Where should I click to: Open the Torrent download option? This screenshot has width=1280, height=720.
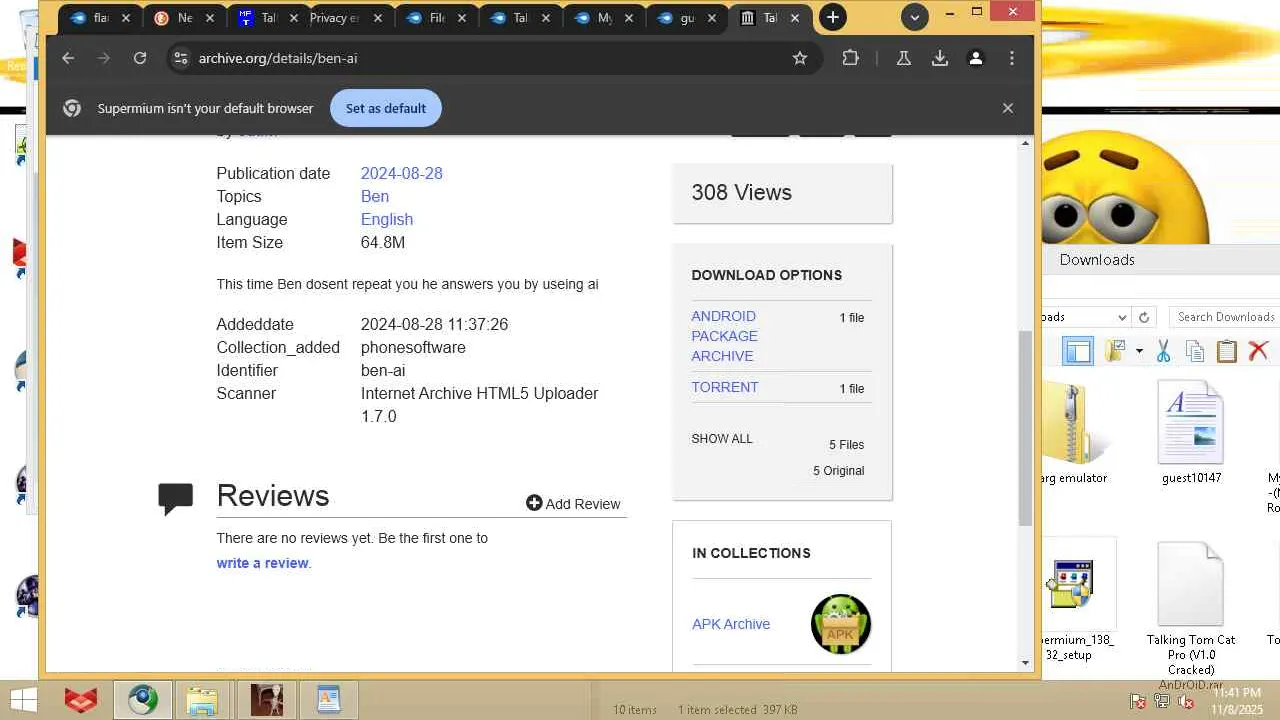click(x=725, y=387)
